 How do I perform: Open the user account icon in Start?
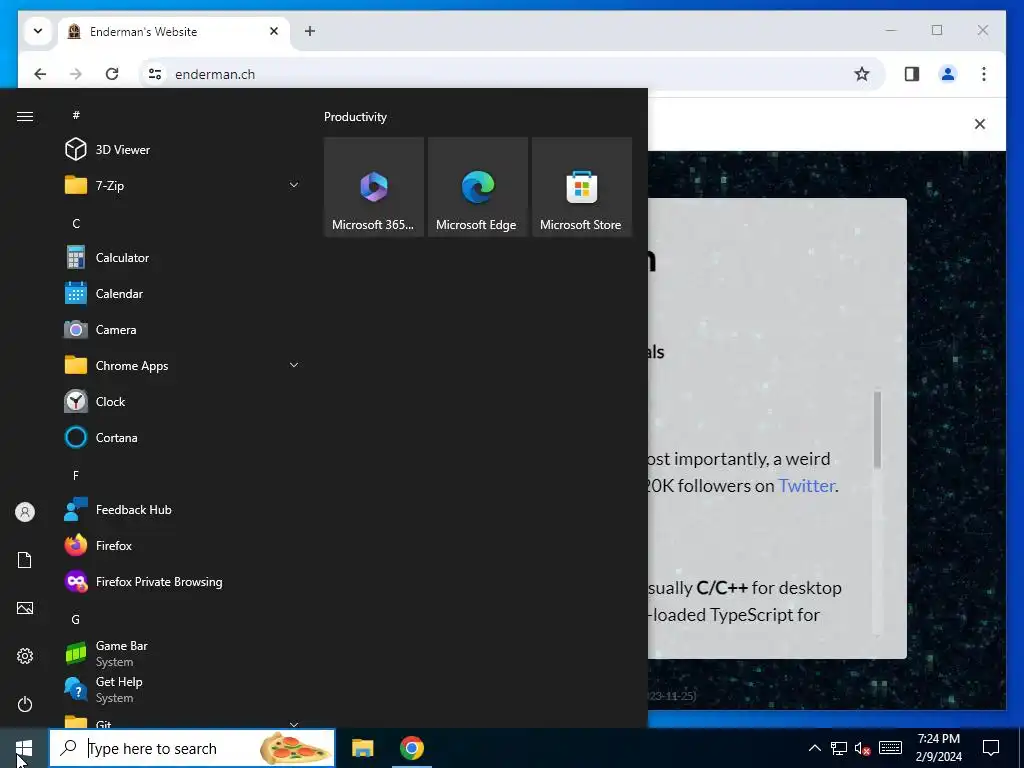click(25, 512)
